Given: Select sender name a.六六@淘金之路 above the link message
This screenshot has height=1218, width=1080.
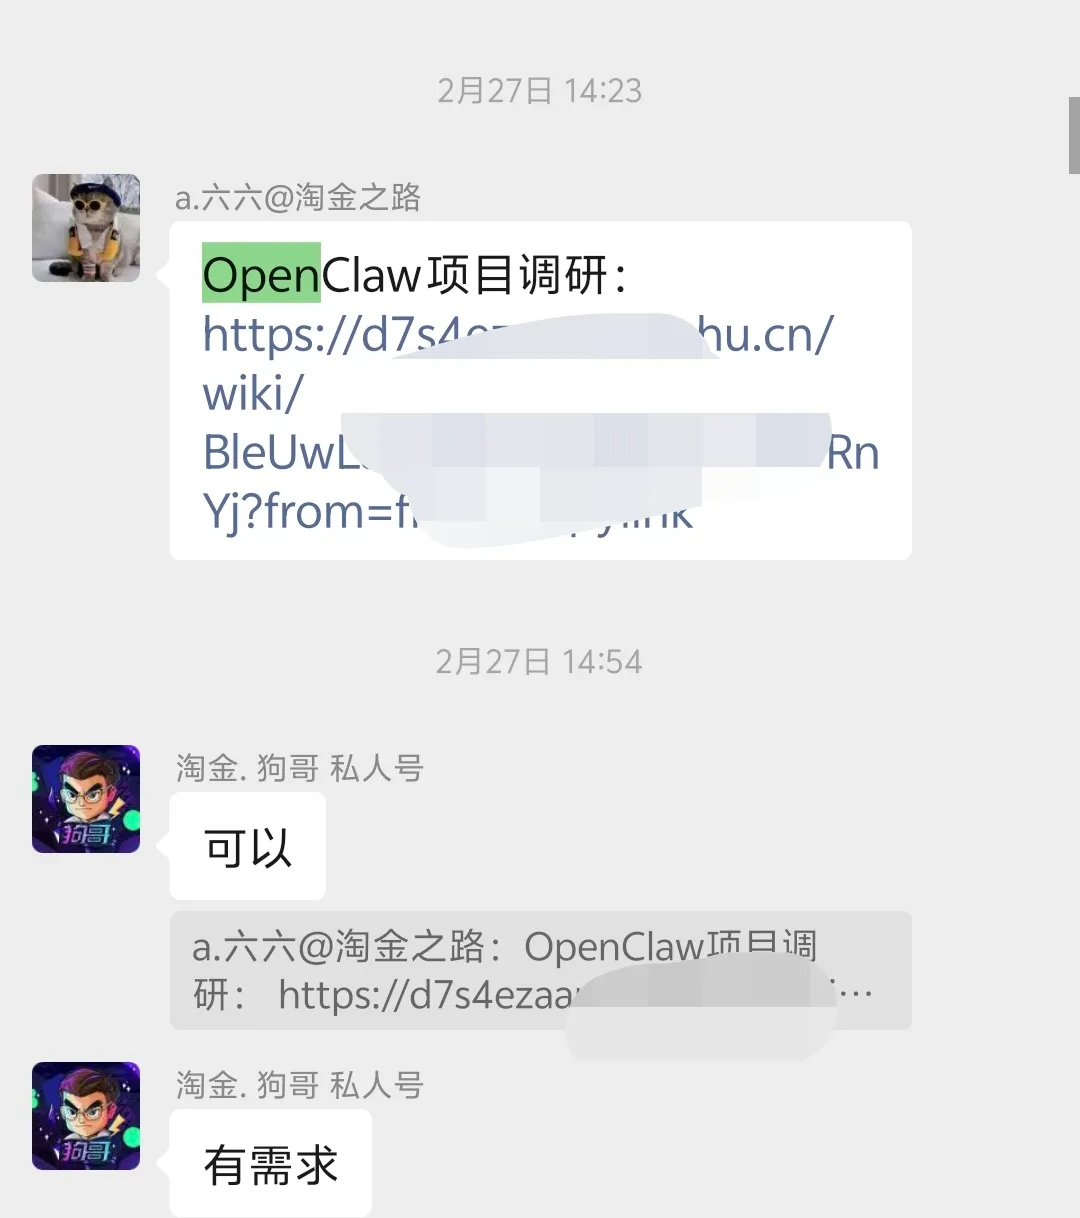Looking at the screenshot, I should [x=298, y=197].
